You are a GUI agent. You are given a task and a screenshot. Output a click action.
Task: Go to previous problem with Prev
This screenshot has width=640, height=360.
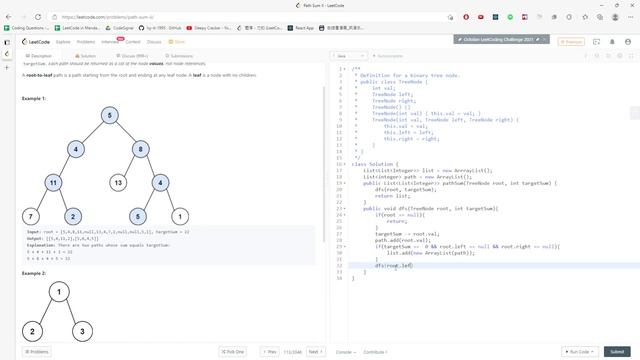click(x=270, y=351)
